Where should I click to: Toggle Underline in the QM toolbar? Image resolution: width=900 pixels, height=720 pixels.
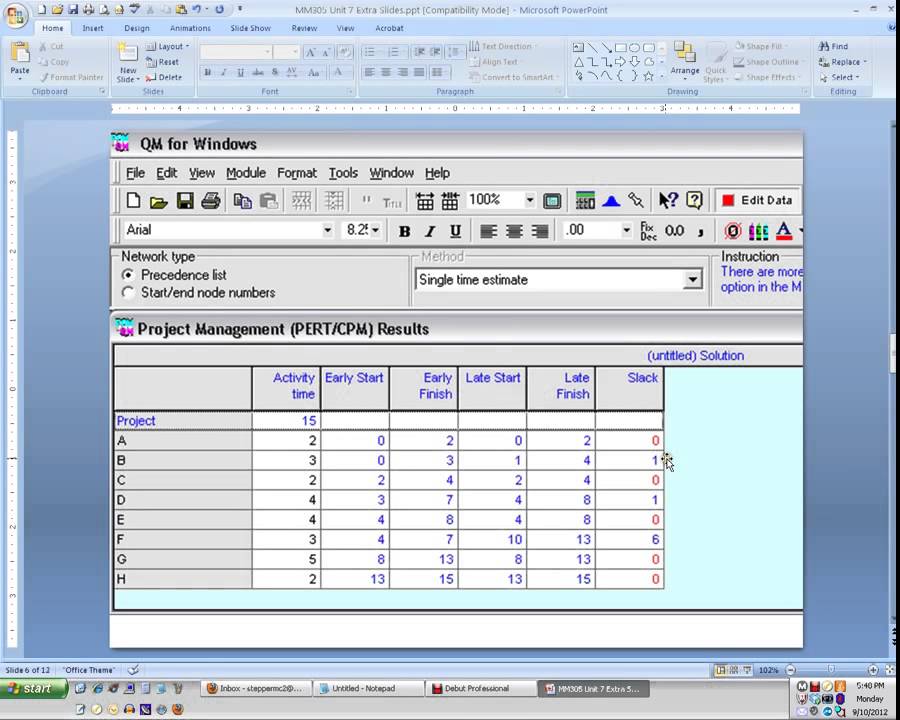point(455,231)
